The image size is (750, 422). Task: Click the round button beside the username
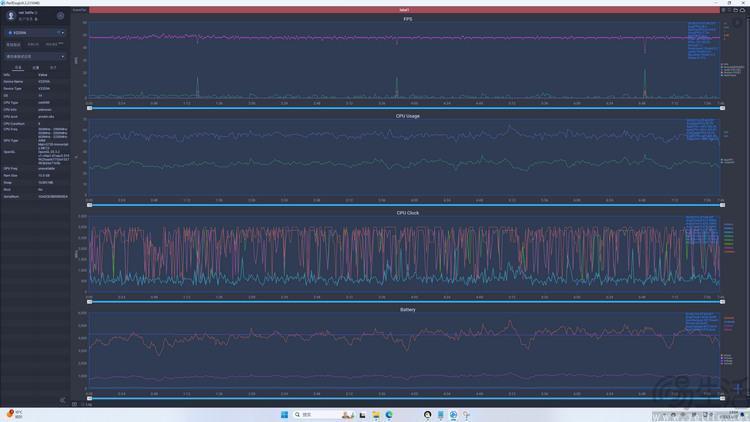point(60,16)
